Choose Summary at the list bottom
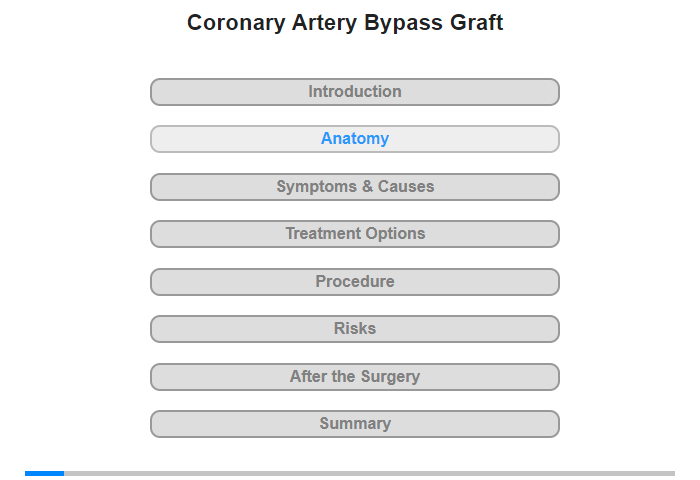Viewport: 700px width, 480px height. [355, 424]
